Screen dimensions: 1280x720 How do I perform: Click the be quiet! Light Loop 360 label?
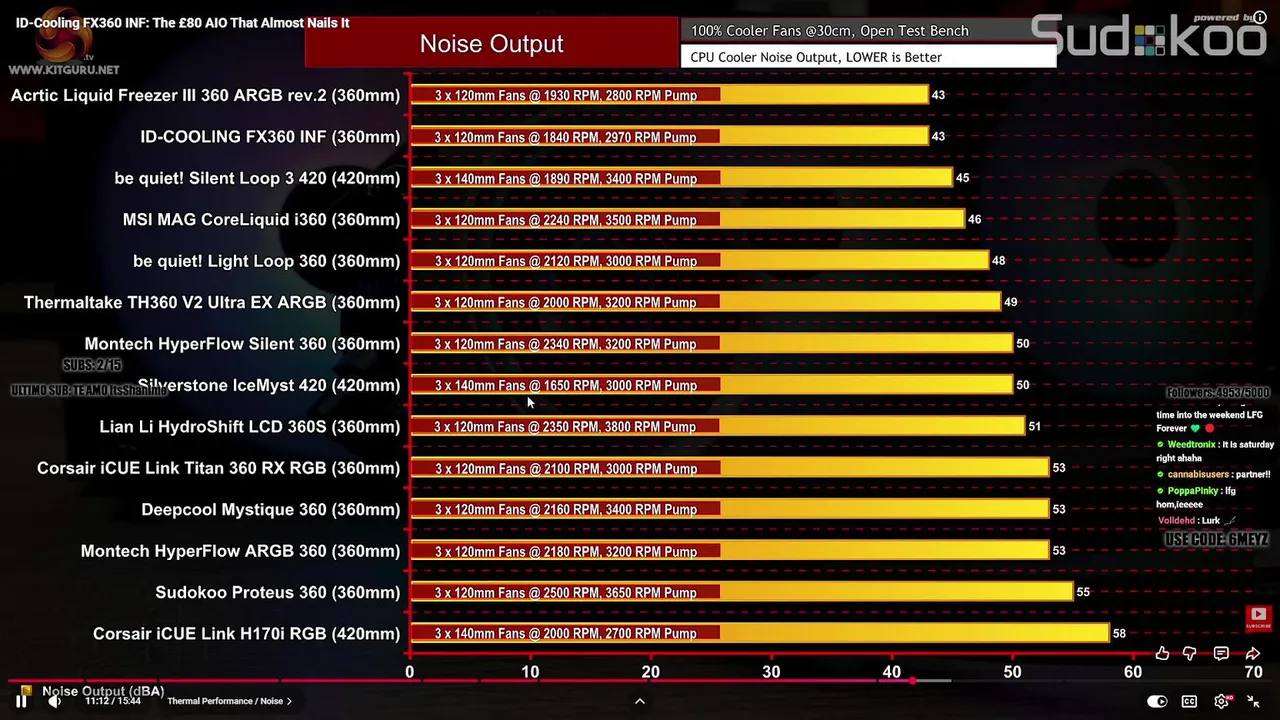coord(266,261)
